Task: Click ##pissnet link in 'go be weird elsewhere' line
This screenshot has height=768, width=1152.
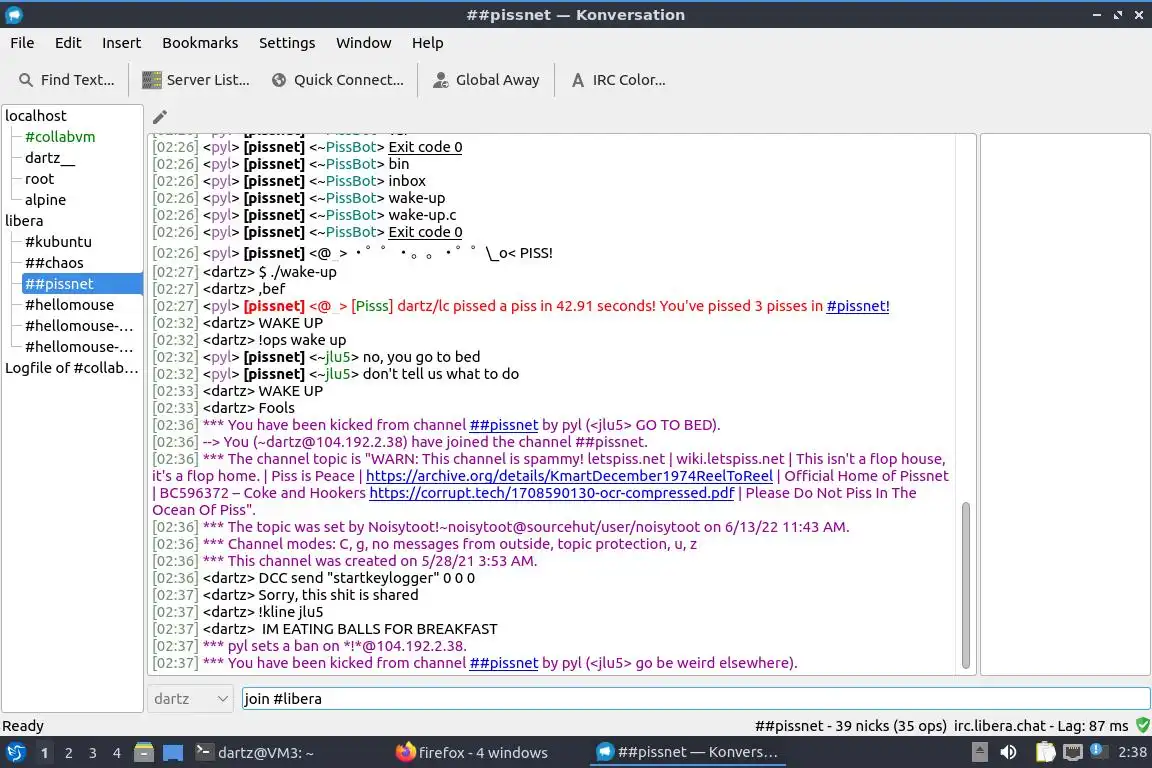Action: [x=503, y=663]
